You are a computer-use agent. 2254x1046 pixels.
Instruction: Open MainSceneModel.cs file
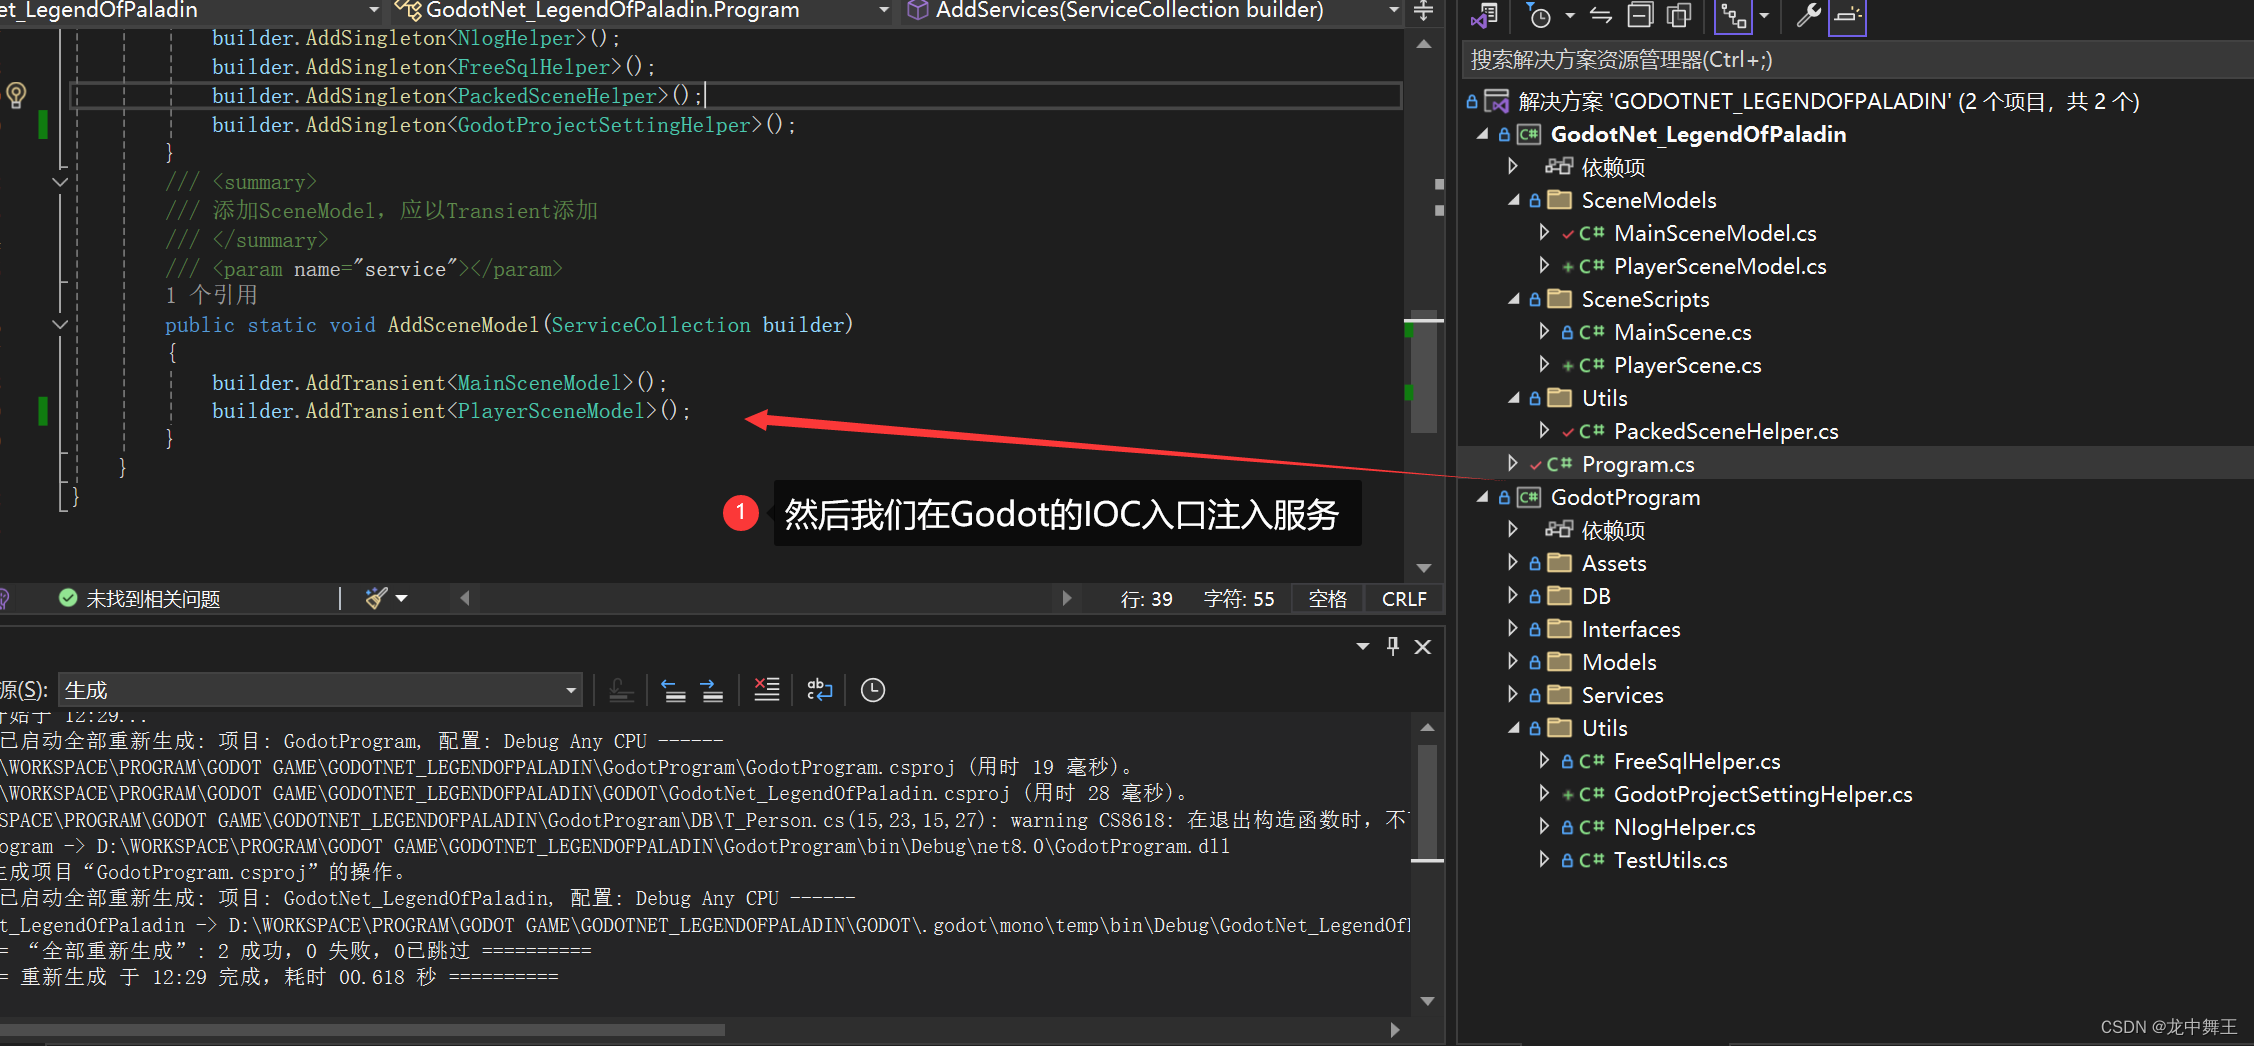point(1715,233)
